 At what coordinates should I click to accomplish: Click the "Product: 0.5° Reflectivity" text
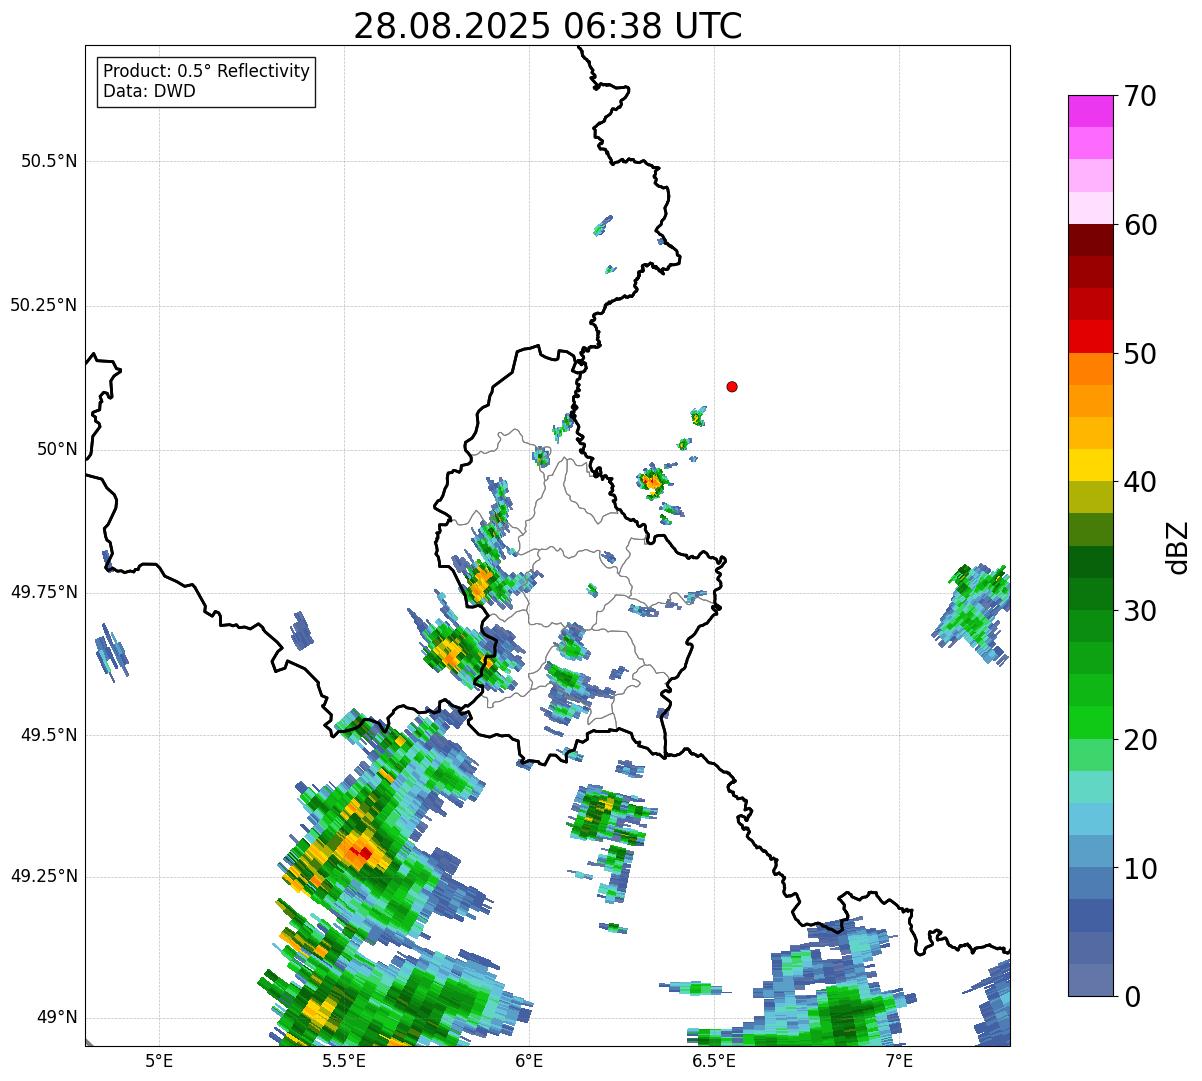tap(207, 72)
